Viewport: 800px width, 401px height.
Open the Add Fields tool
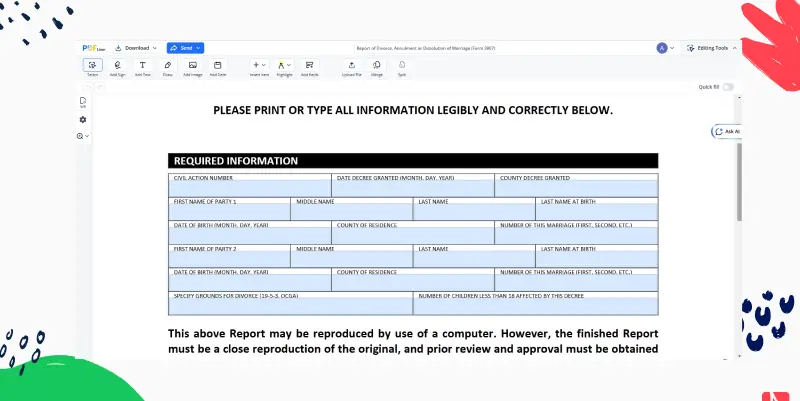pos(309,67)
